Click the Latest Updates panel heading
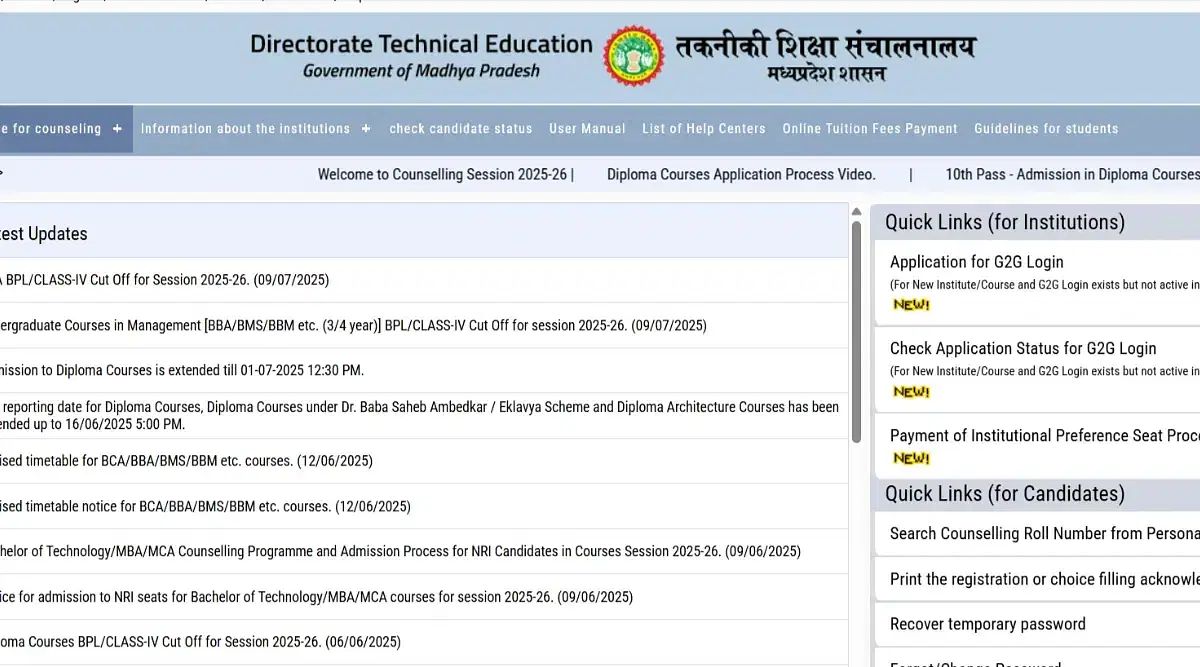Viewport: 1200px width, 667px height. click(x=43, y=233)
